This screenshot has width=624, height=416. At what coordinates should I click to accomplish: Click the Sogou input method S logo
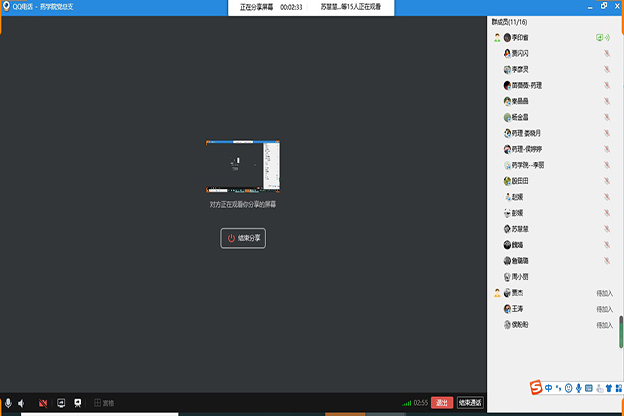tap(536, 387)
